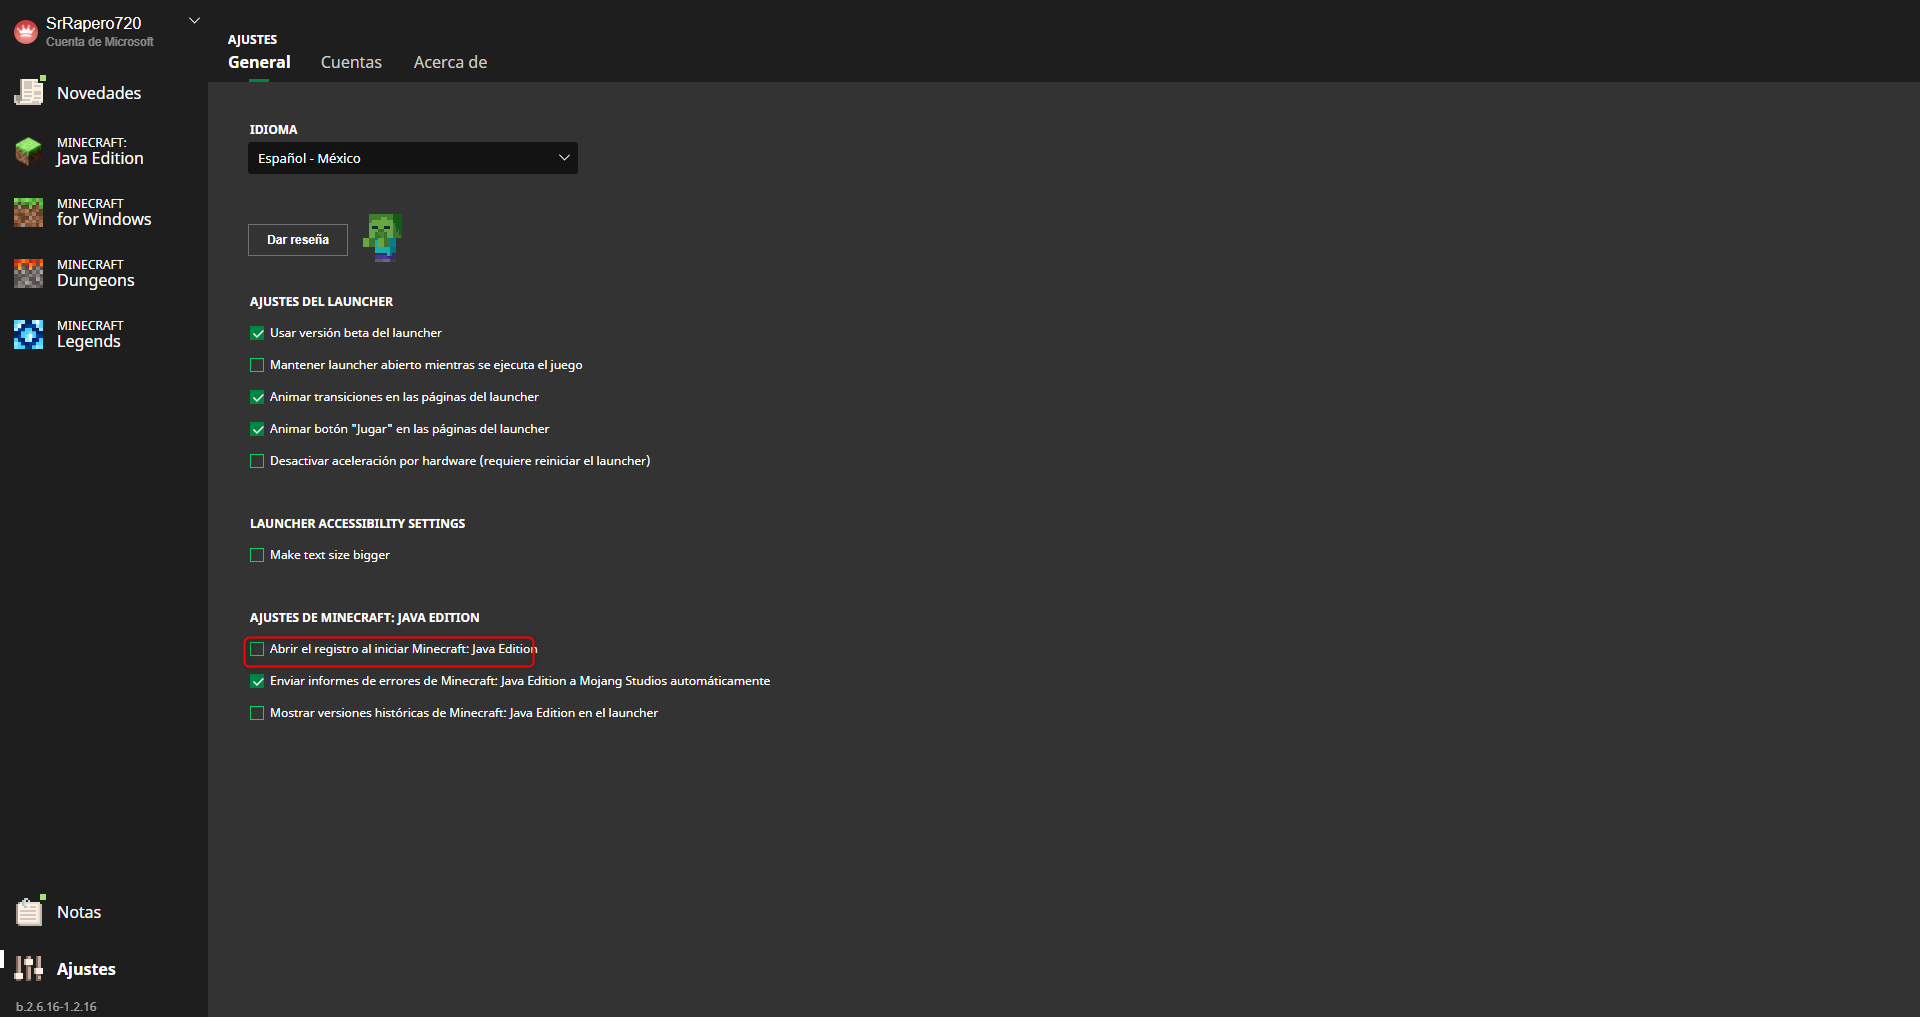
Task: Disable Usar versión beta del launcher
Action: [x=257, y=333]
